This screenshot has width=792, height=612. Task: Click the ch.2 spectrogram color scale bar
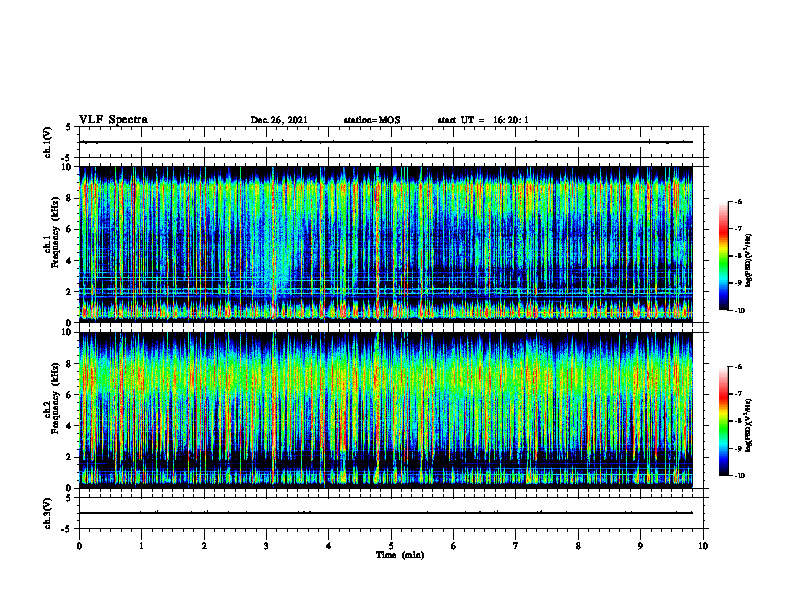[723, 421]
